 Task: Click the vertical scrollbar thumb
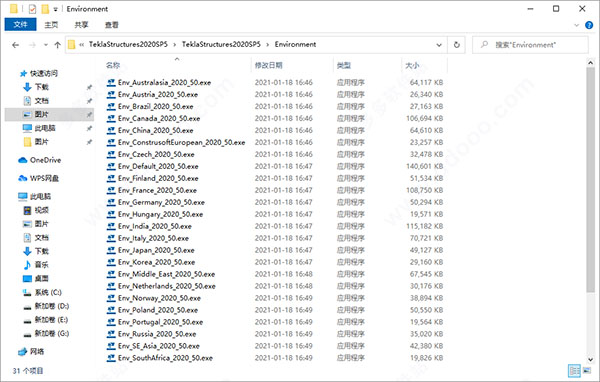click(590, 180)
